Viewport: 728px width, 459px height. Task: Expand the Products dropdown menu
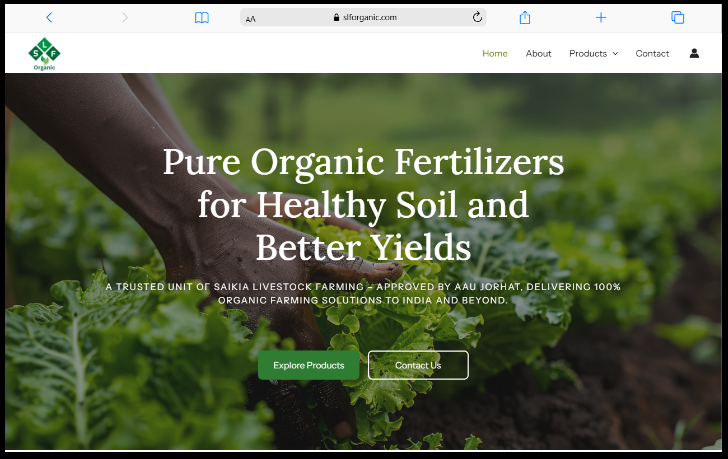pos(588,54)
